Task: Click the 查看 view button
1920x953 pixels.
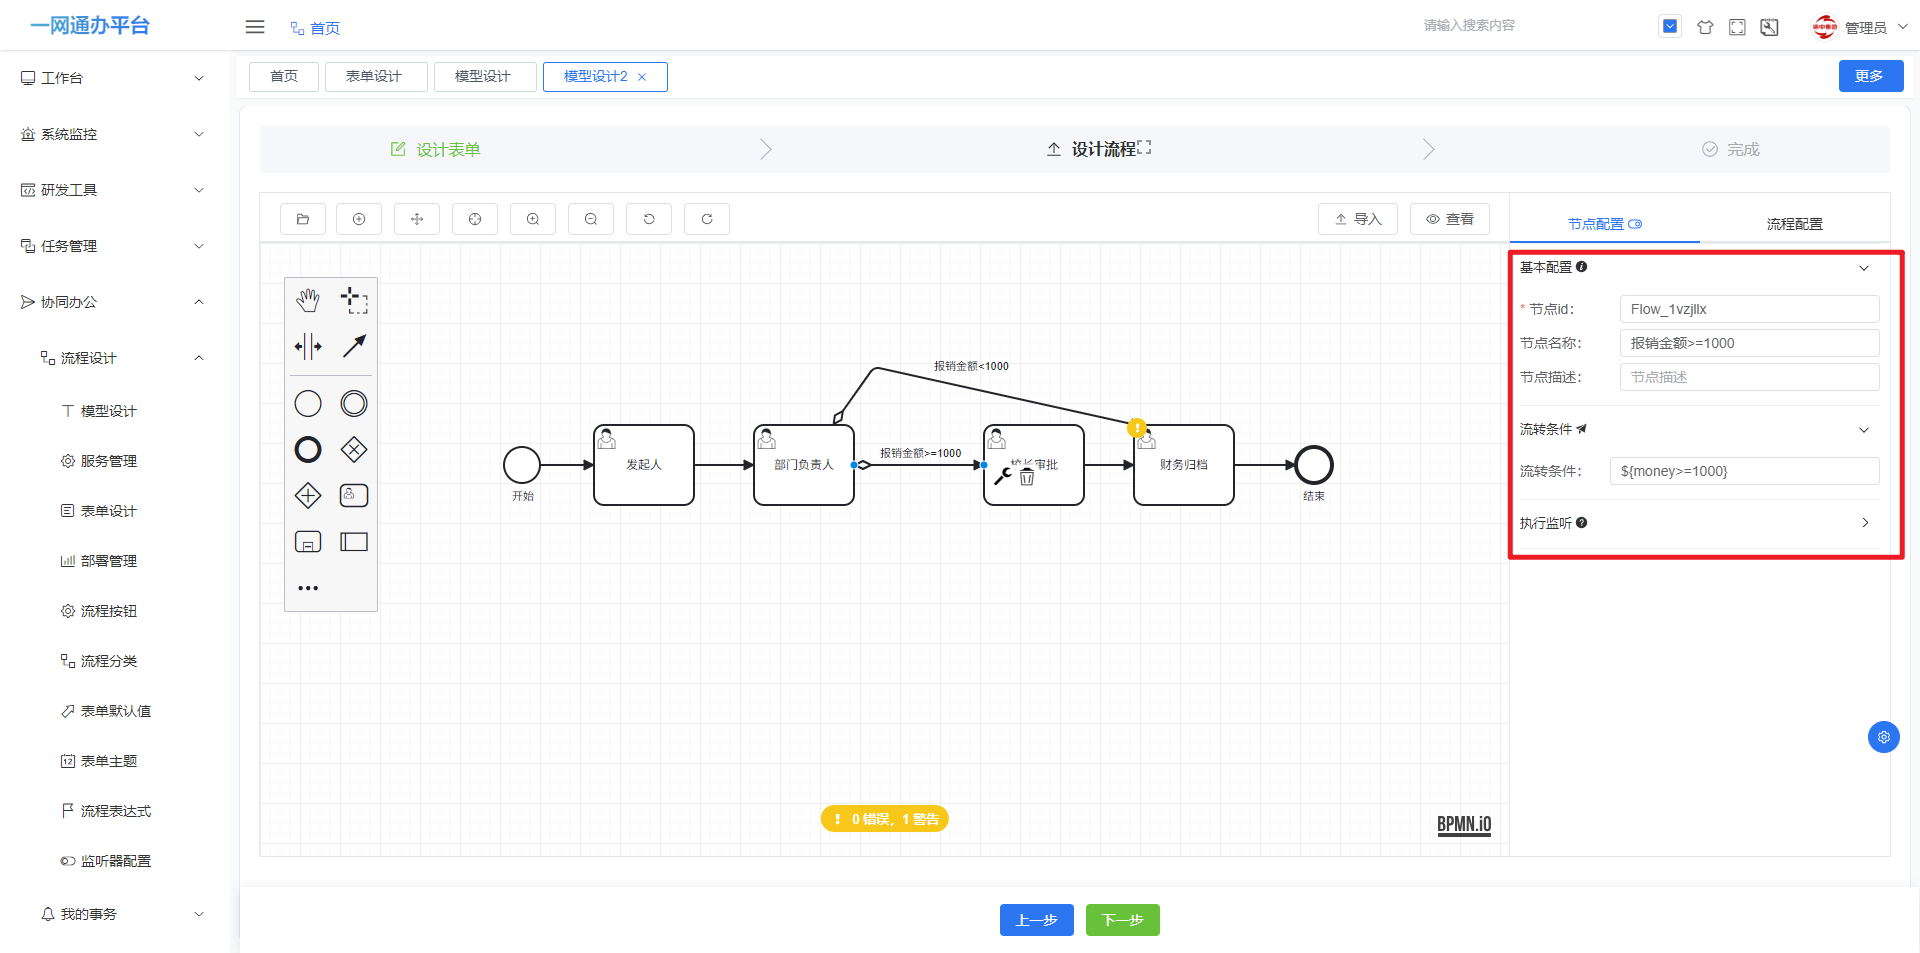Action: click(x=1450, y=219)
